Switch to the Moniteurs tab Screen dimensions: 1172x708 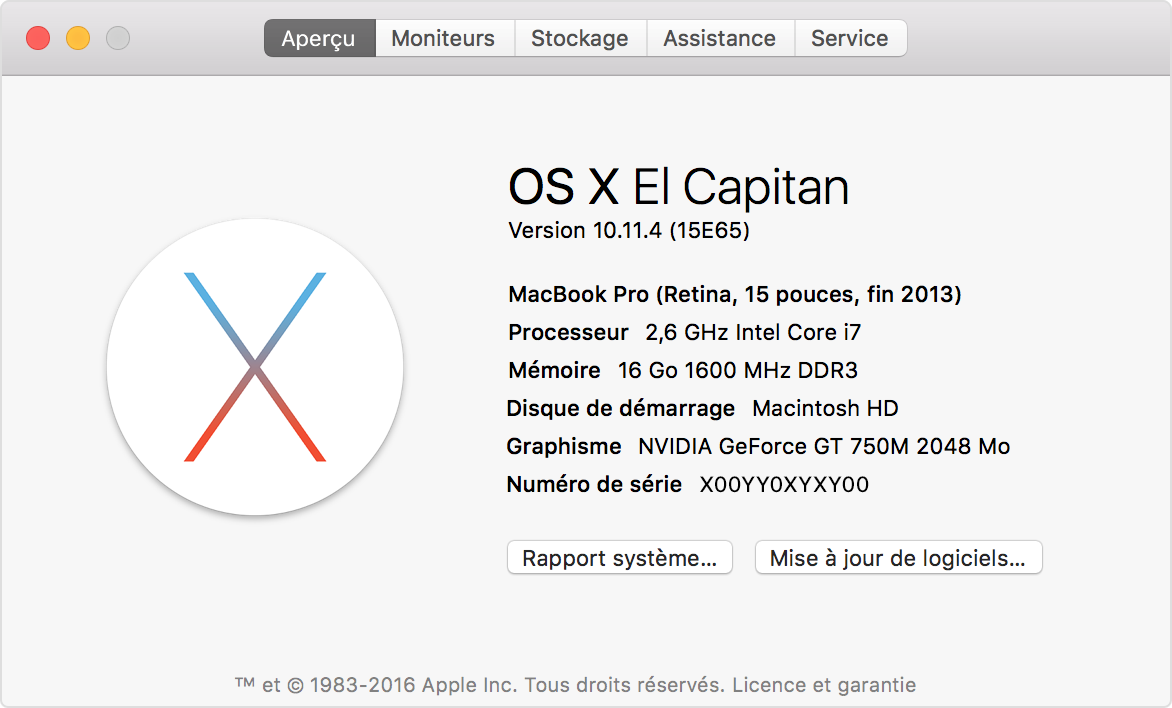tap(444, 38)
